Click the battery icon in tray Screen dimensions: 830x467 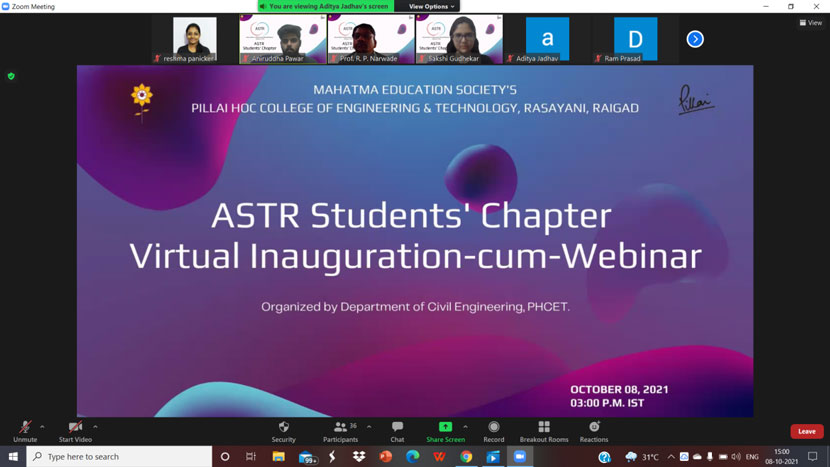tap(723, 456)
